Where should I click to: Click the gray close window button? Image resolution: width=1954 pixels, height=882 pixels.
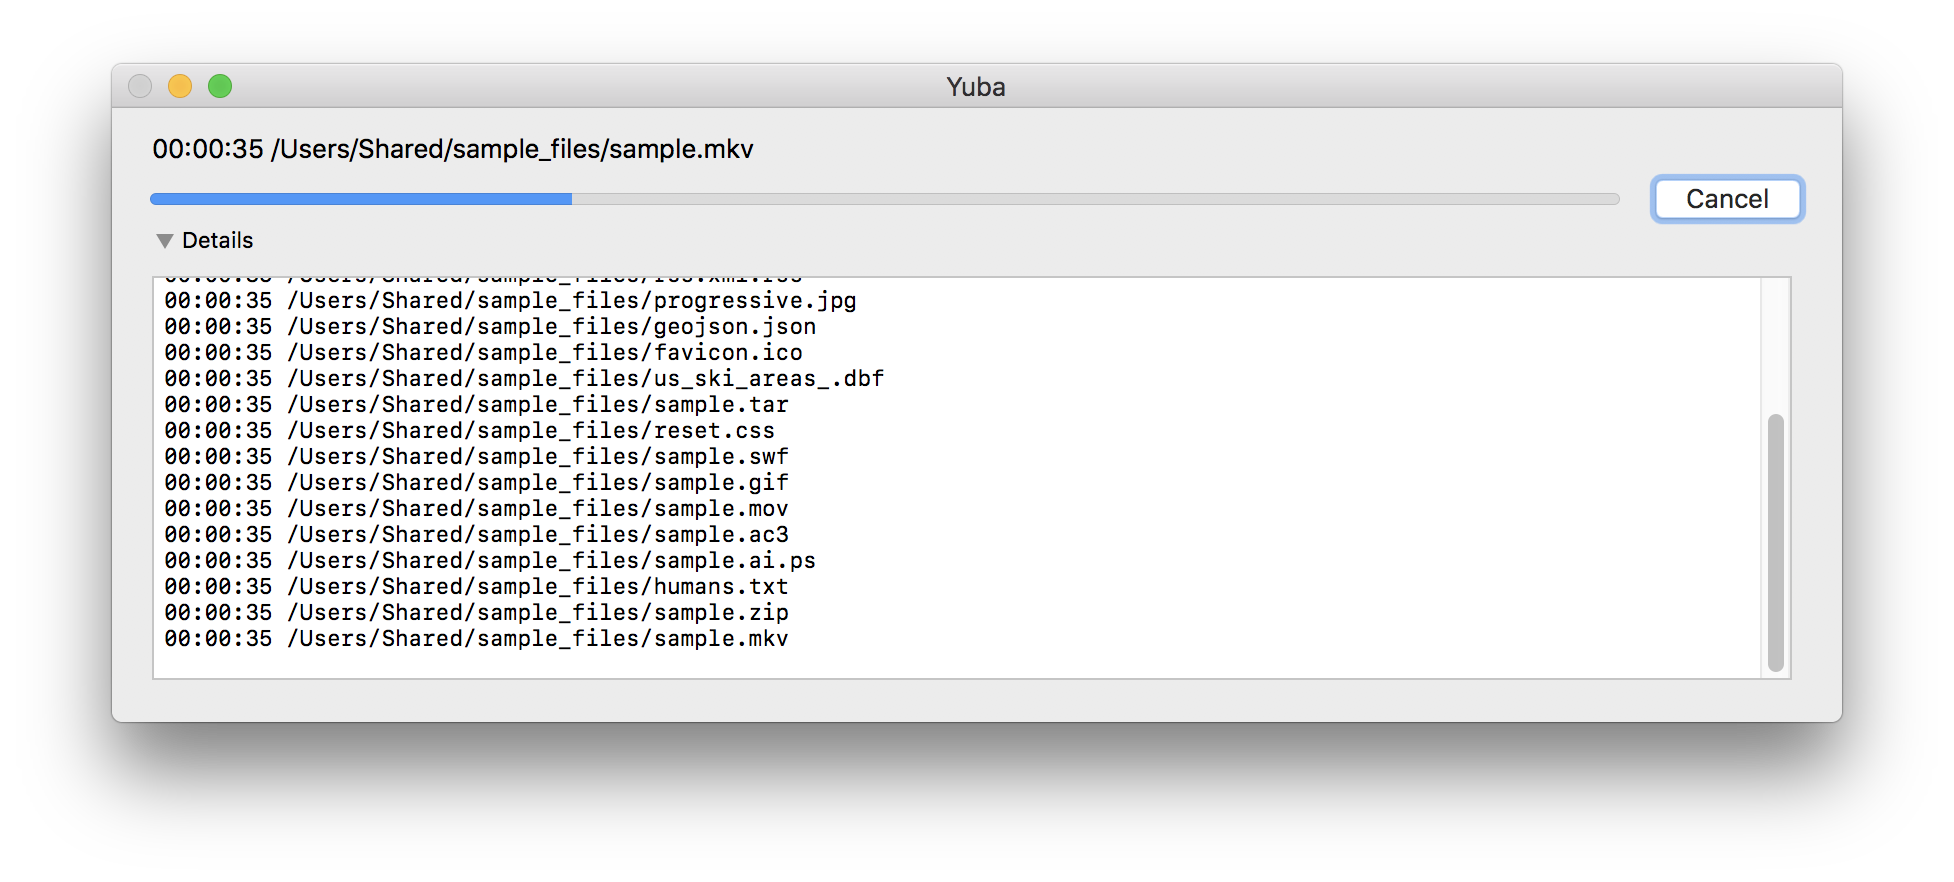(x=140, y=87)
